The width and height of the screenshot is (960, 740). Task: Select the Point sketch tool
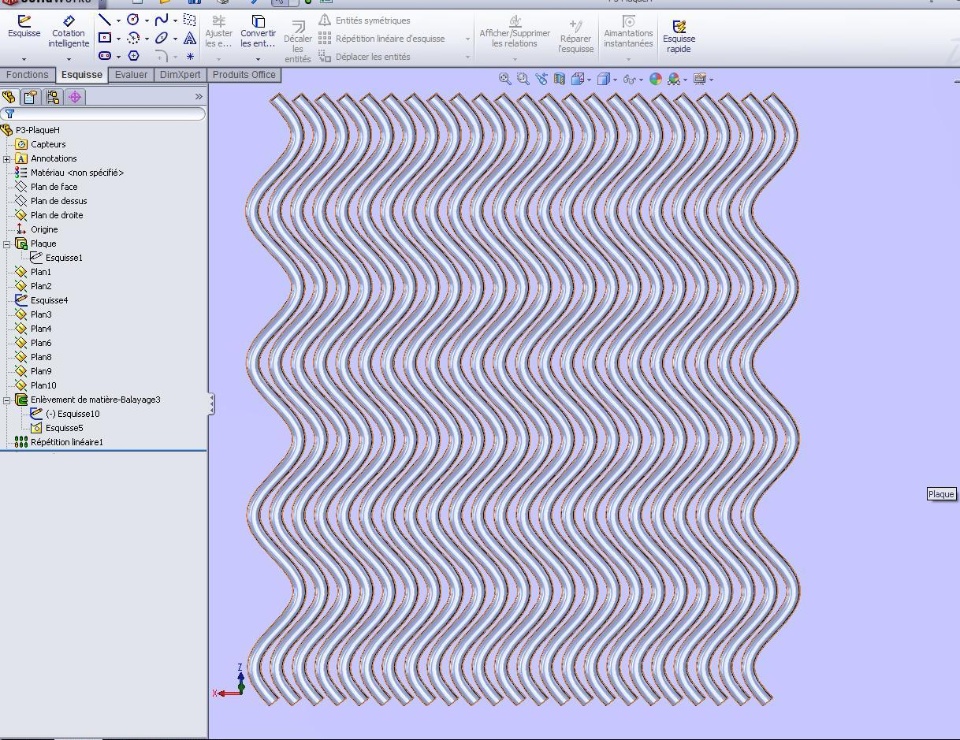[190, 56]
